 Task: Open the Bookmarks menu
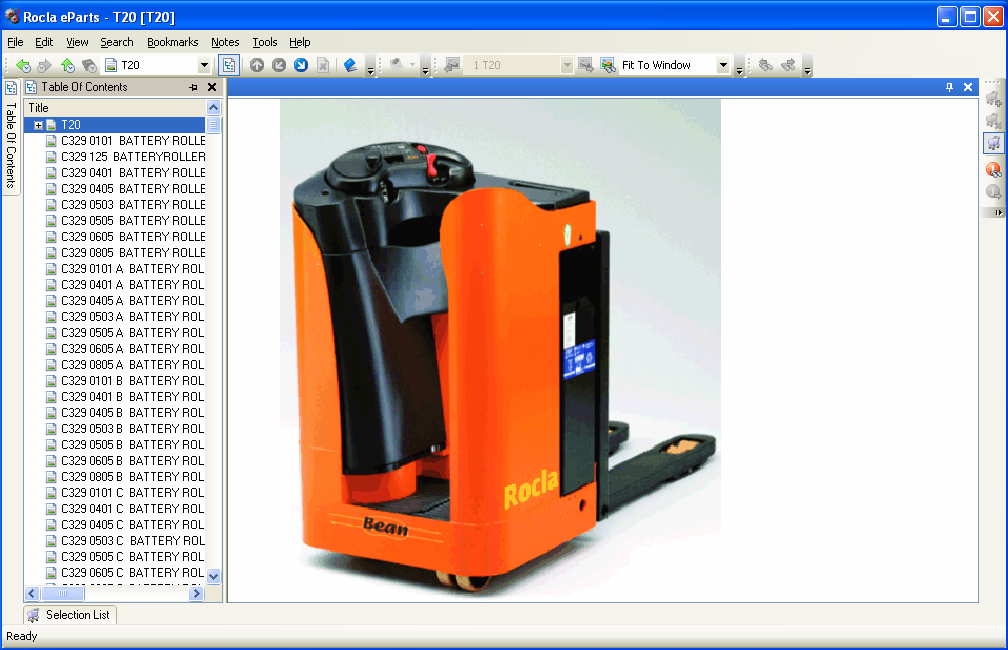click(172, 42)
